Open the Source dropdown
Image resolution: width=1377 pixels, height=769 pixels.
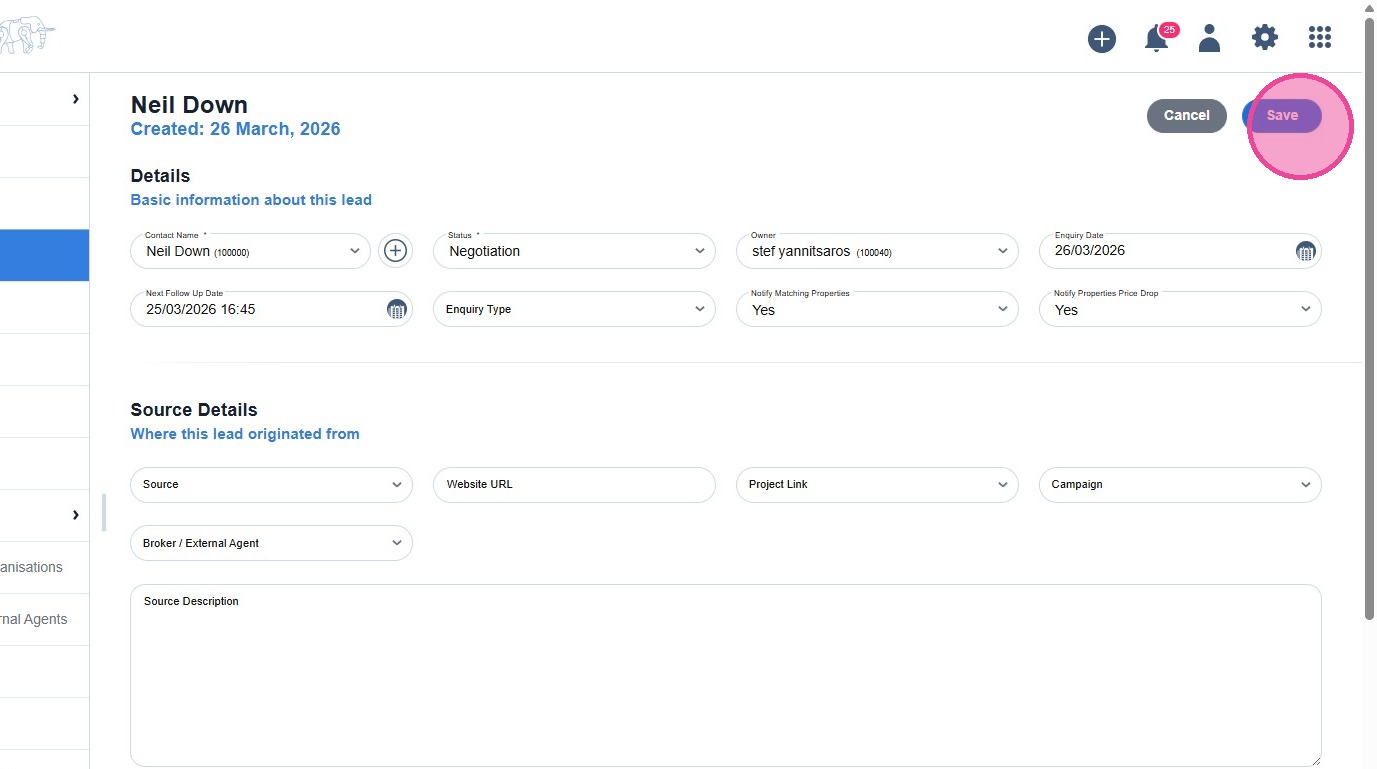[271, 484]
